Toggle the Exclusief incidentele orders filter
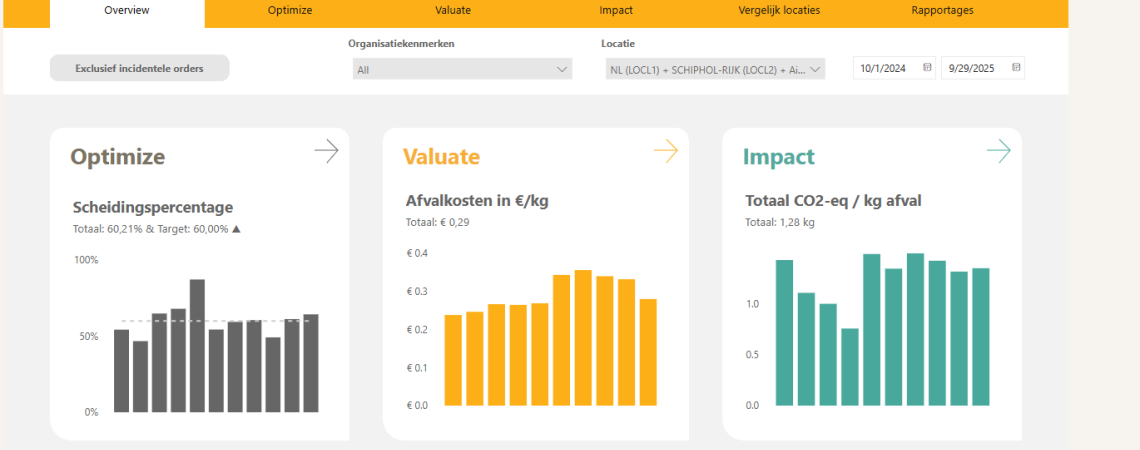Viewport: 1140px width, 450px height. tap(139, 68)
